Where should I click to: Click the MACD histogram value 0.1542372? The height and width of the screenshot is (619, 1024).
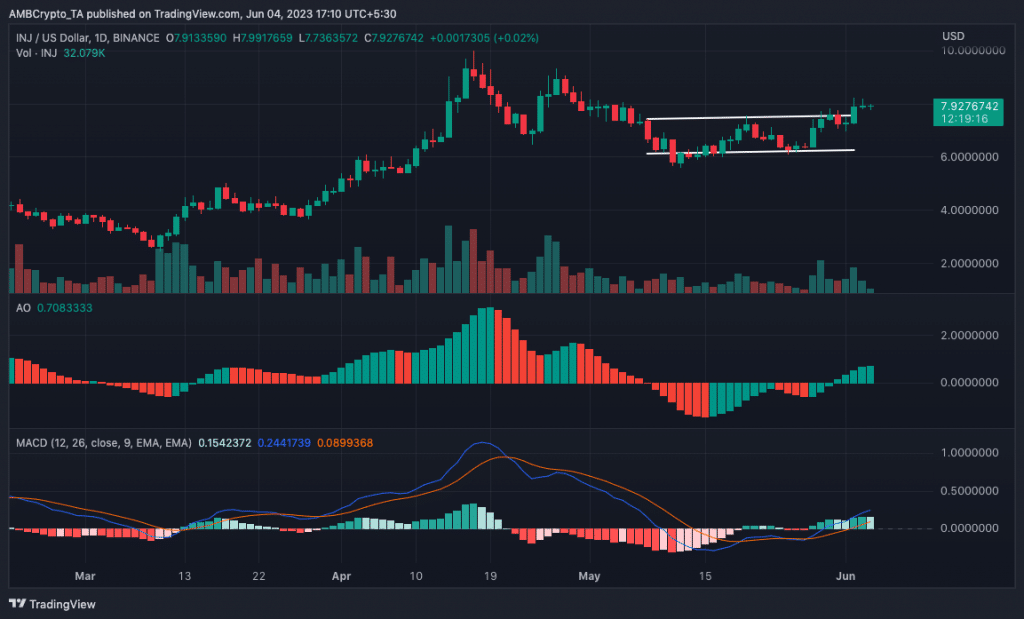[x=225, y=443]
